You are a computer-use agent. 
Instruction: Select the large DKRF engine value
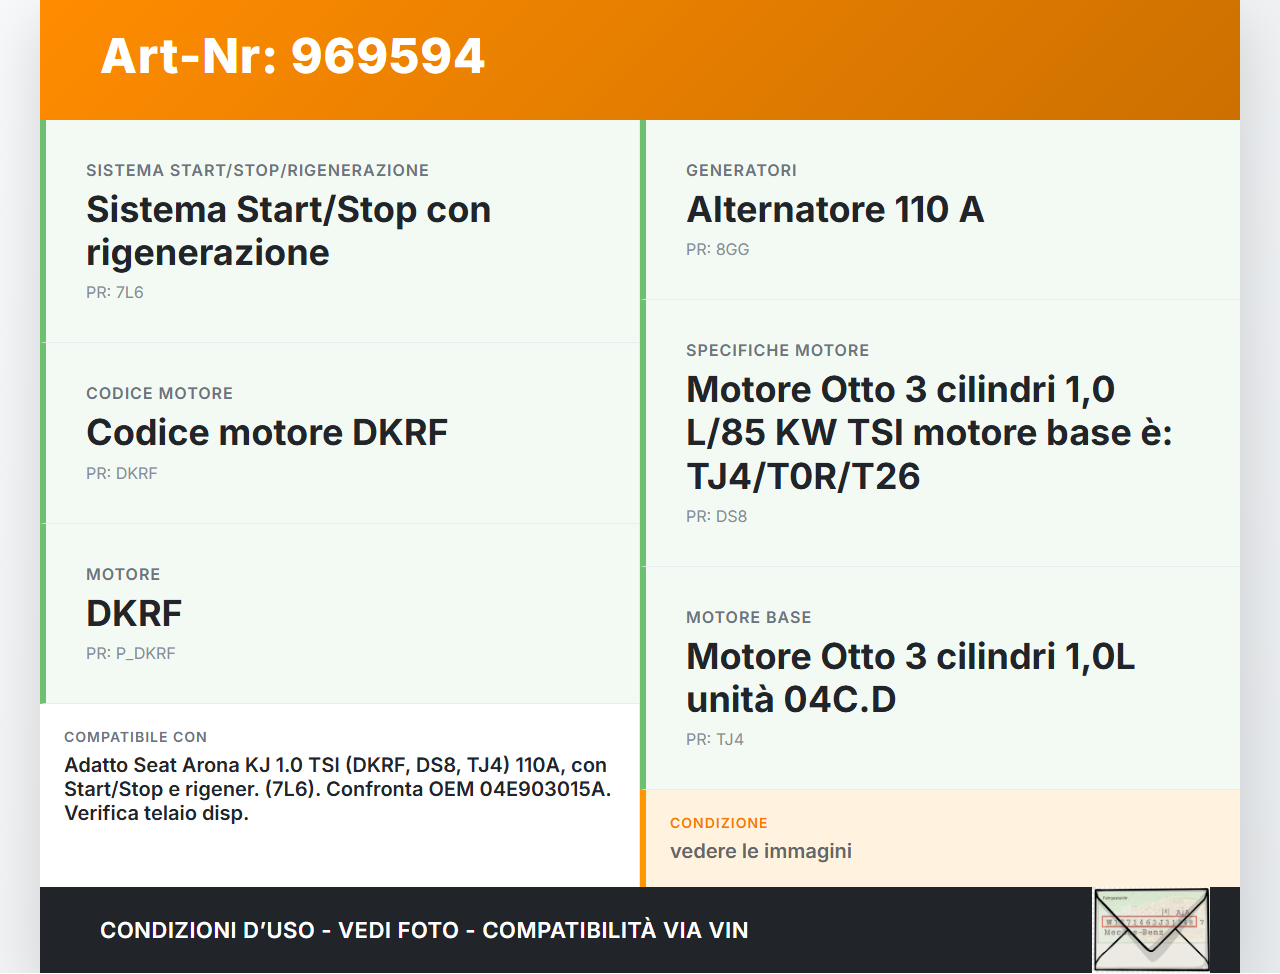(x=134, y=613)
